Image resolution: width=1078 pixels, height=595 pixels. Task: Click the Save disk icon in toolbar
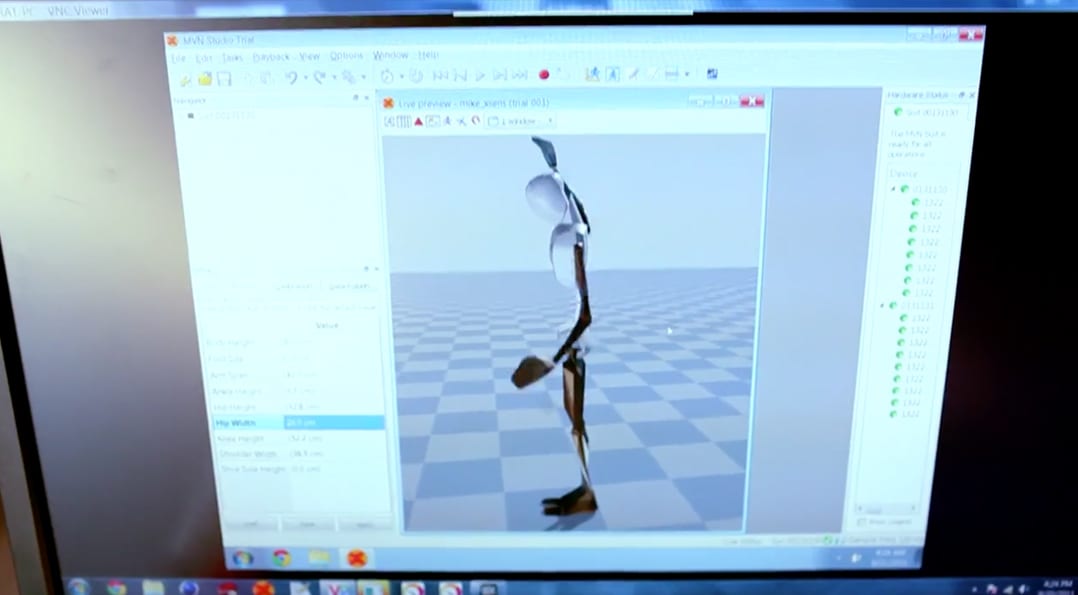[x=224, y=78]
